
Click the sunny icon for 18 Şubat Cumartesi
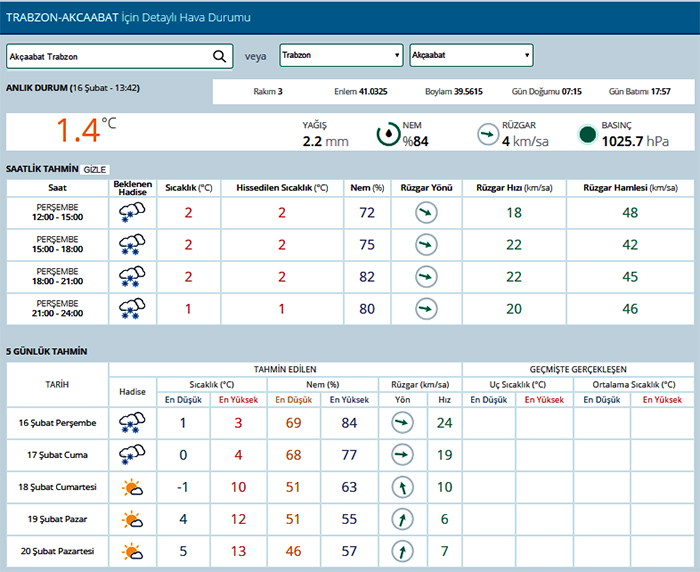click(131, 487)
